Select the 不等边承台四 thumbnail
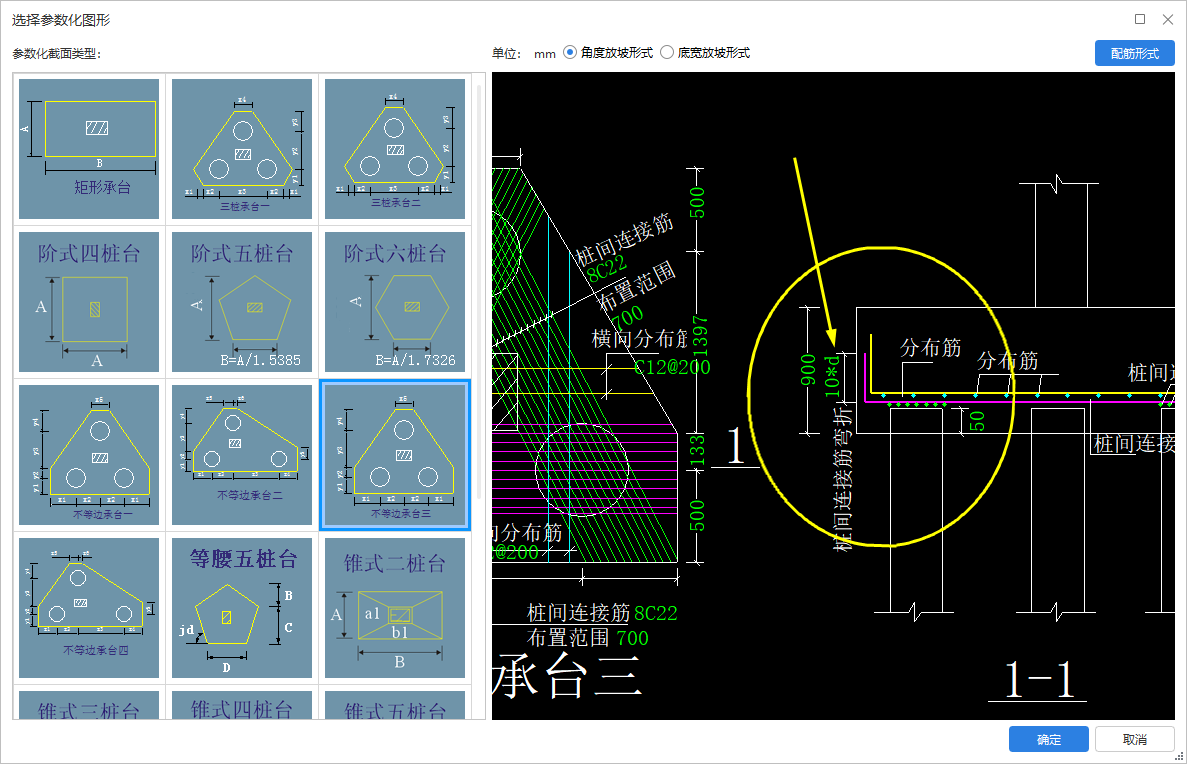 pos(89,607)
